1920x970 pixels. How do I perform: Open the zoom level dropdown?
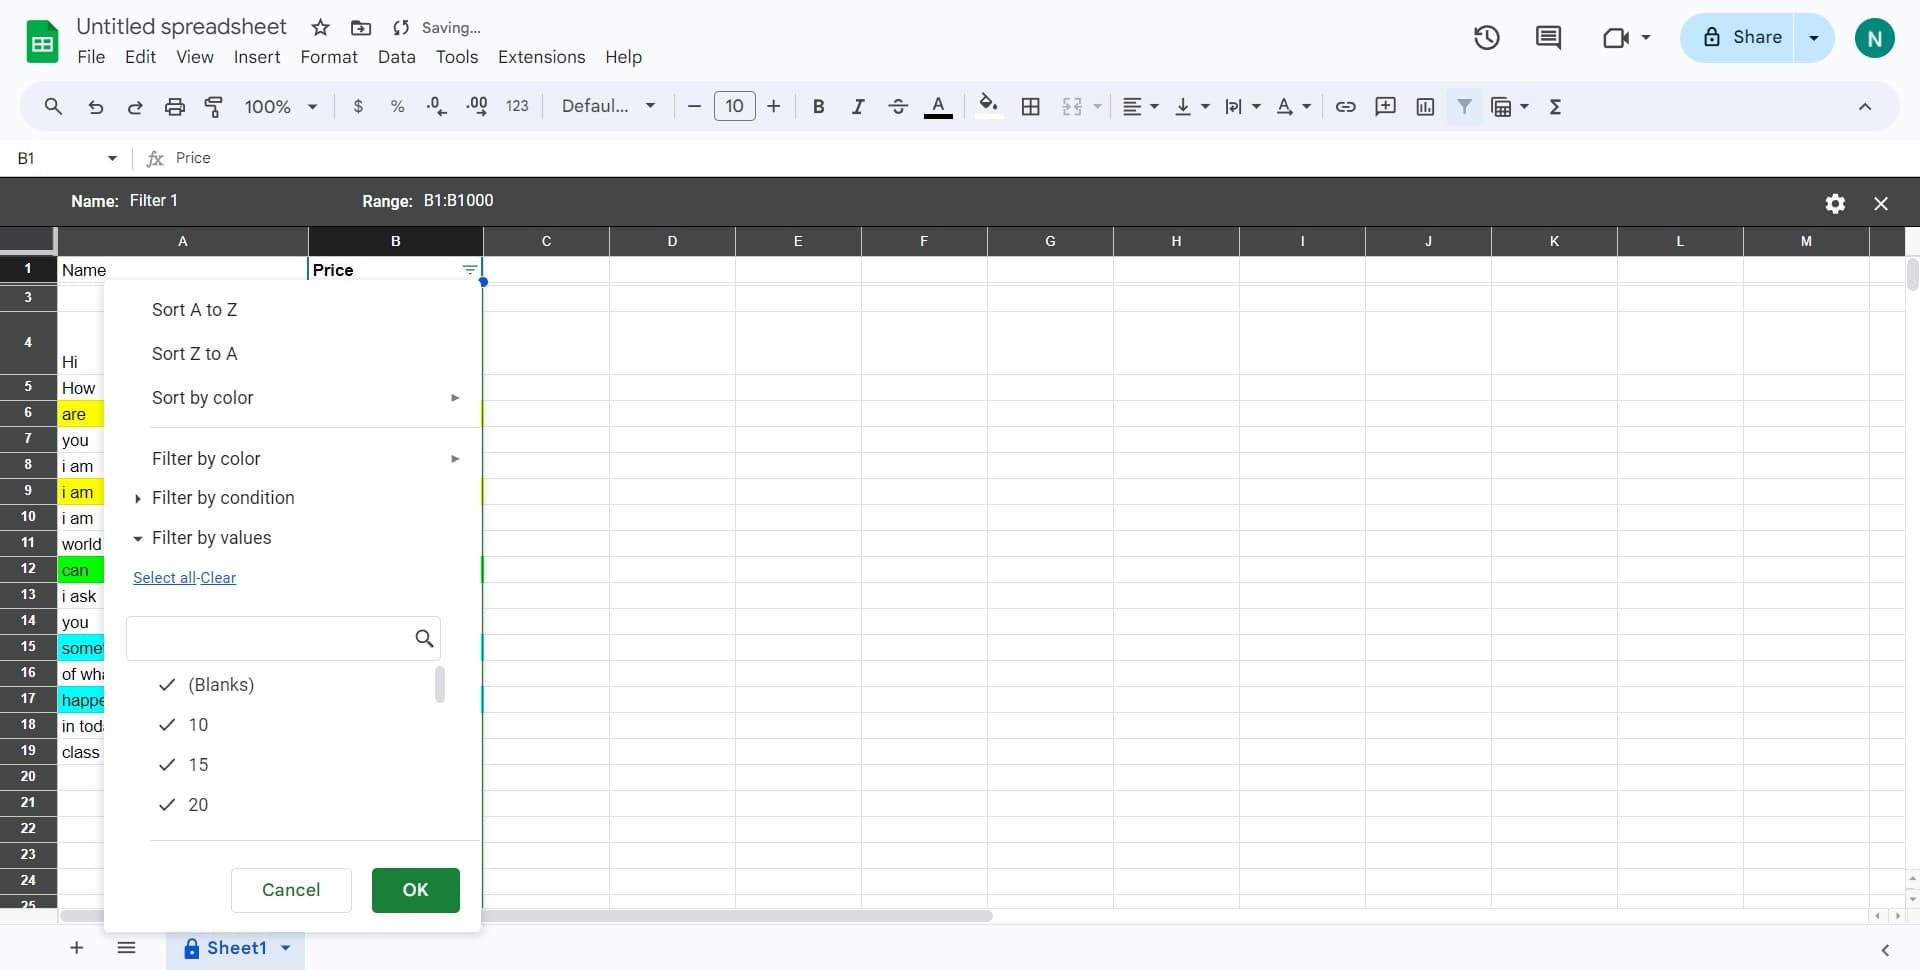[279, 106]
